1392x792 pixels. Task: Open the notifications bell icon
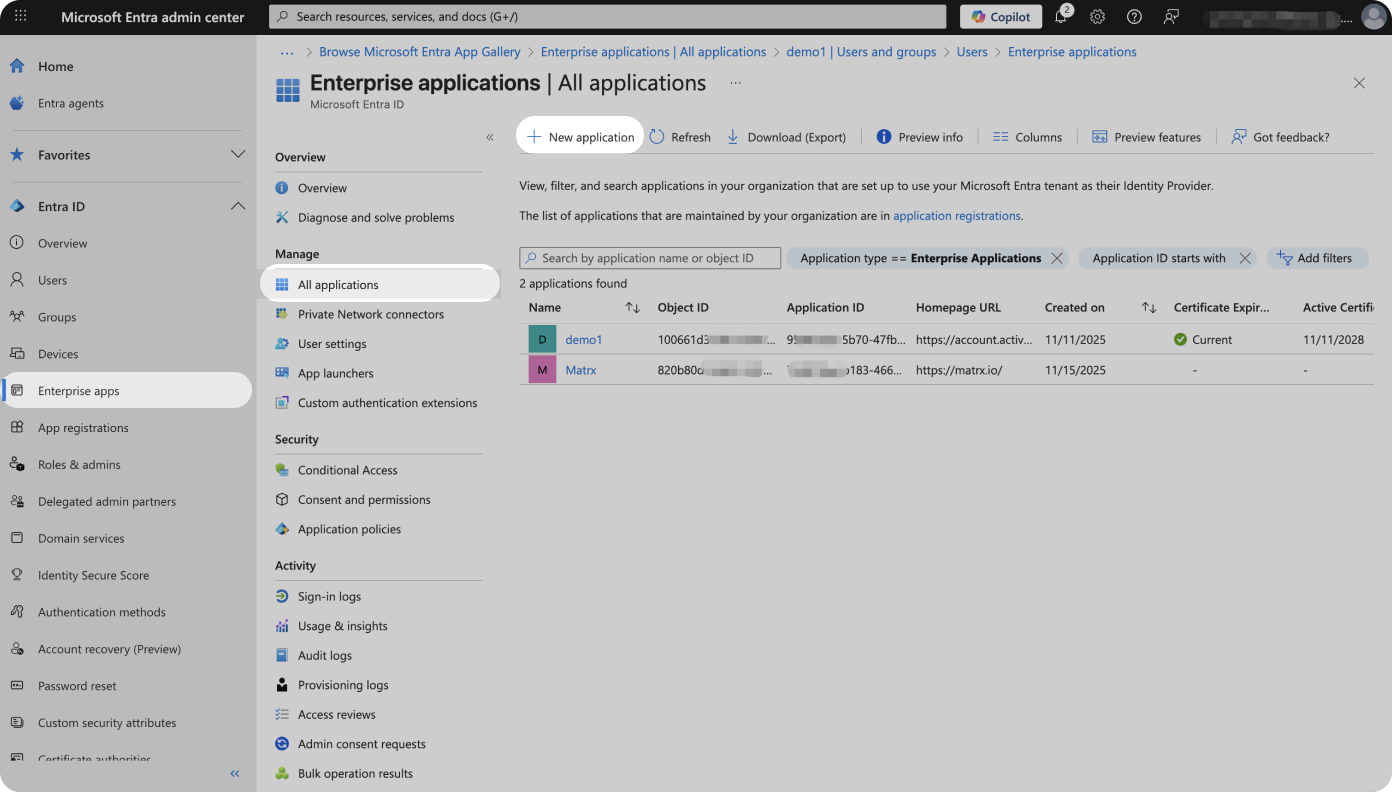1061,17
